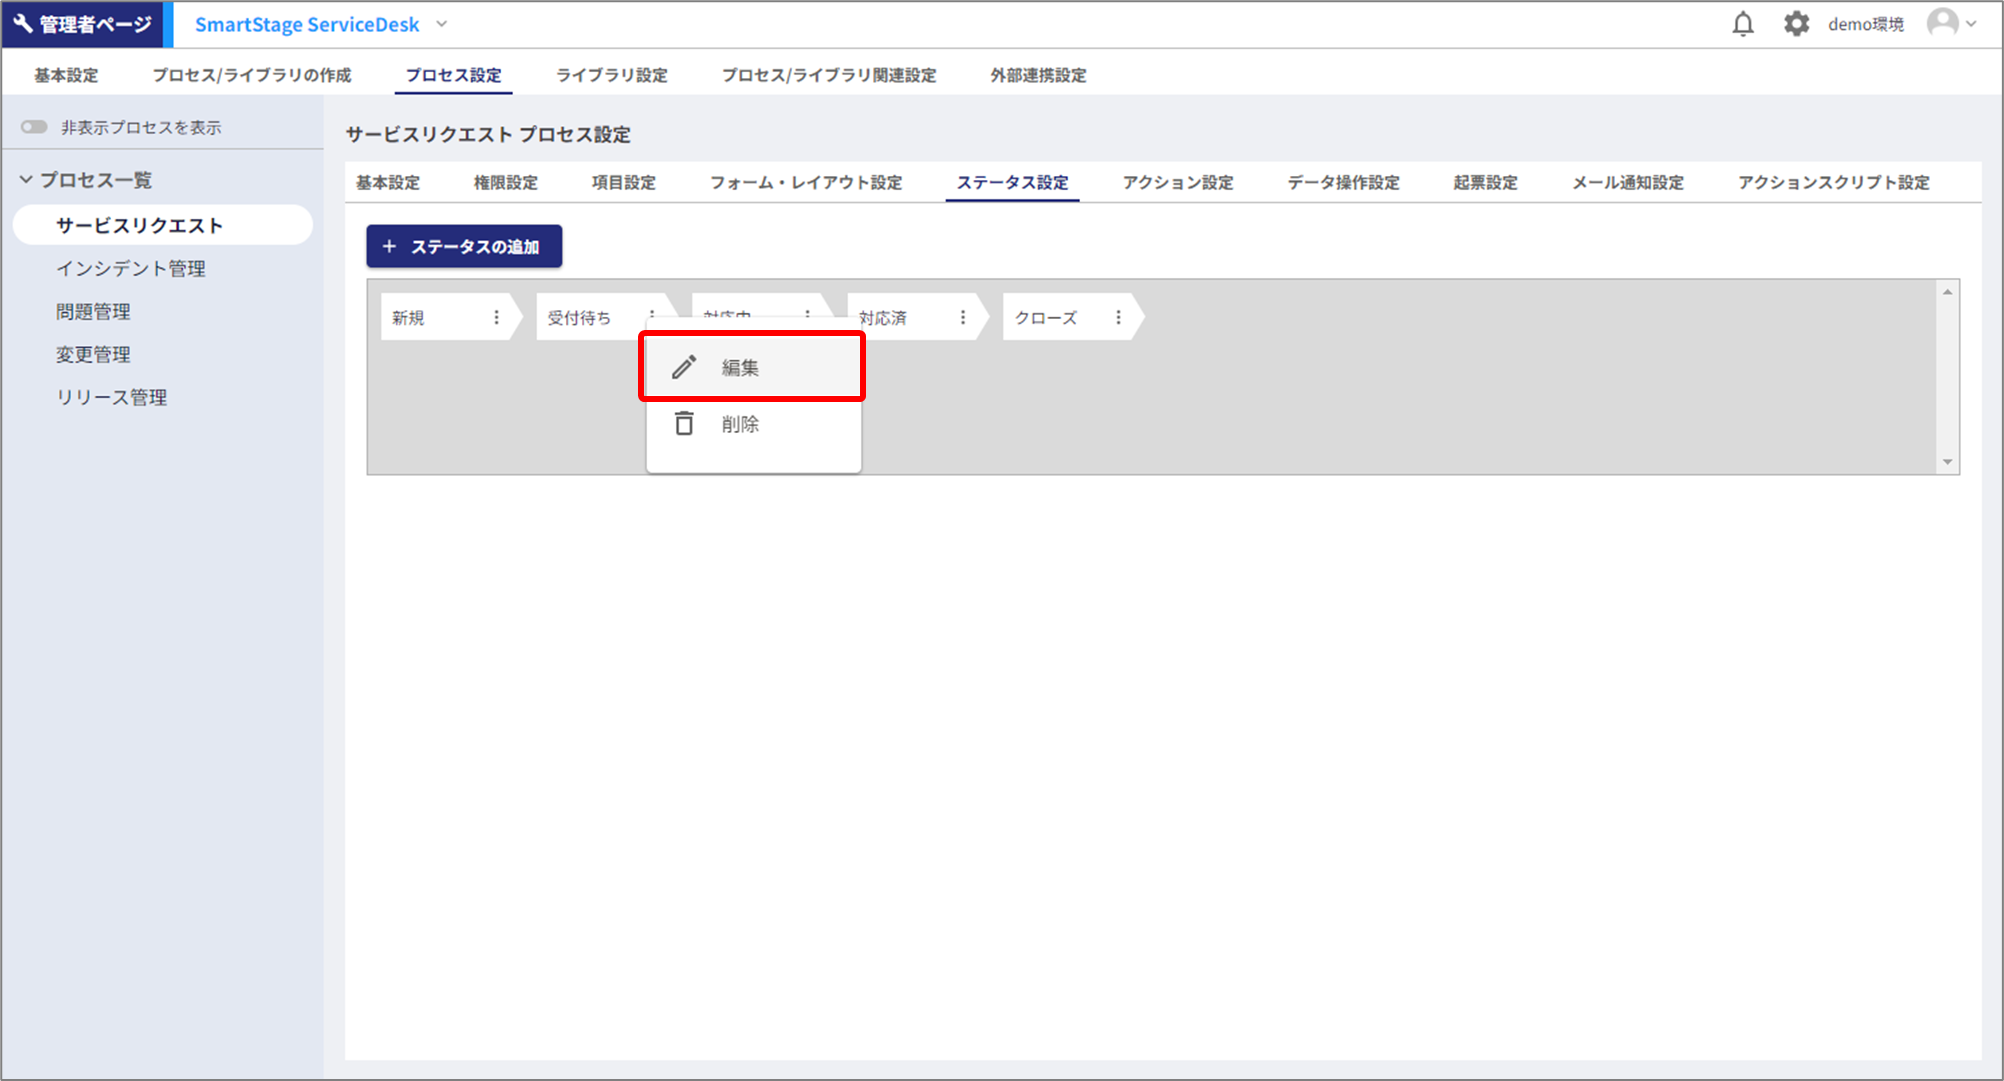Open the ライブラリ設定 top menu tab
This screenshot has width=2004, height=1081.
click(611, 75)
